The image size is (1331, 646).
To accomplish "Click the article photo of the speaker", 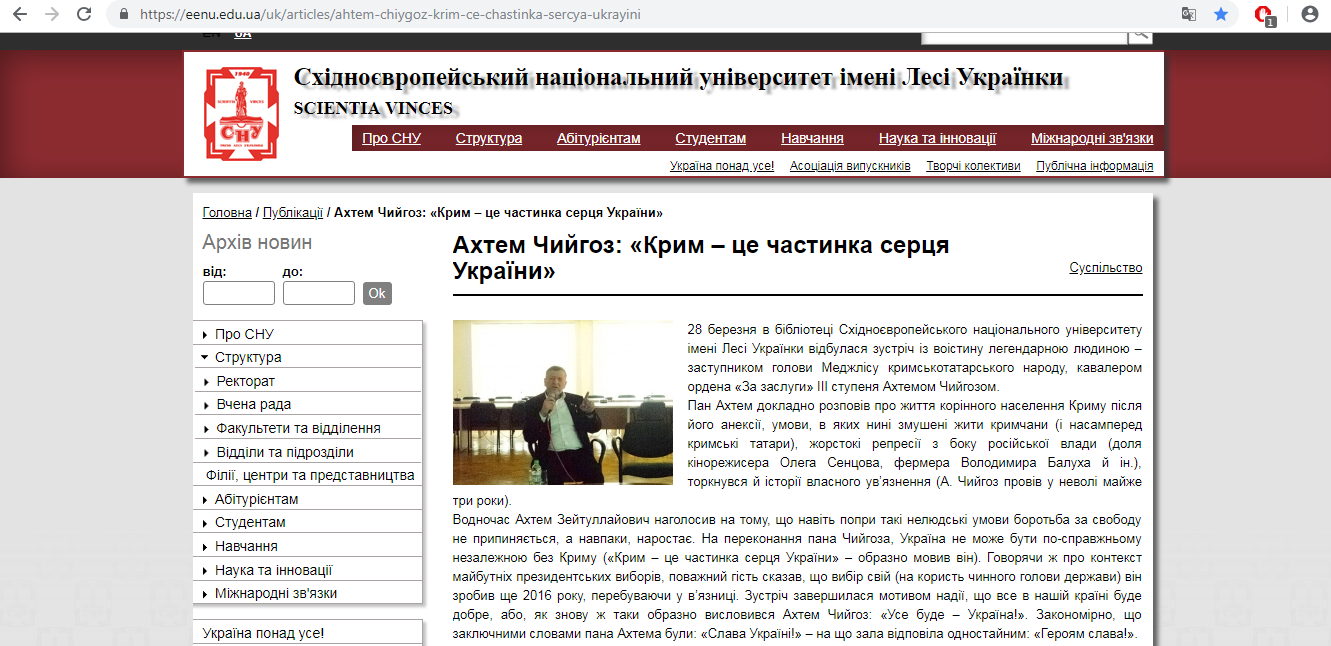I will tap(563, 402).
